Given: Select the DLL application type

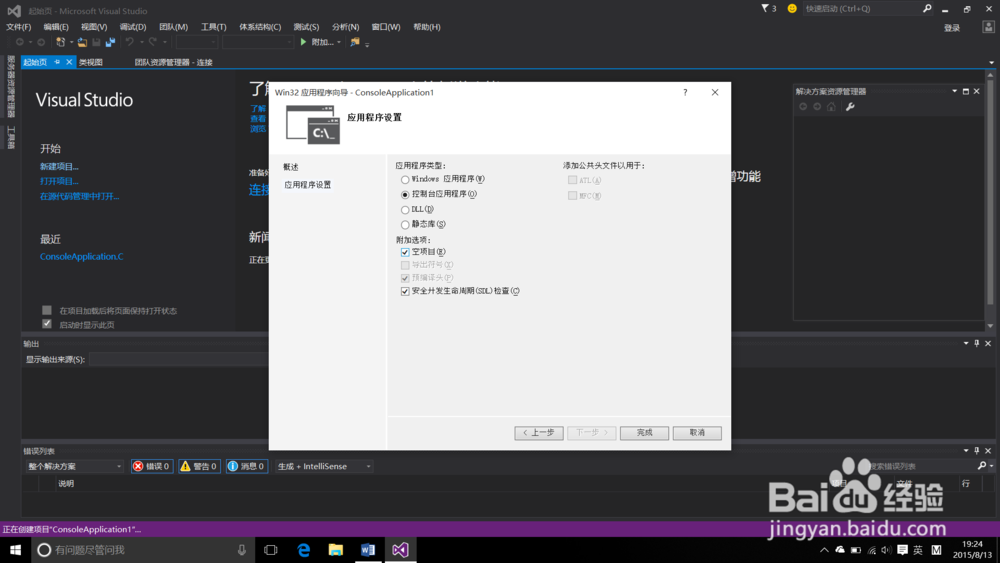Looking at the screenshot, I should point(405,210).
